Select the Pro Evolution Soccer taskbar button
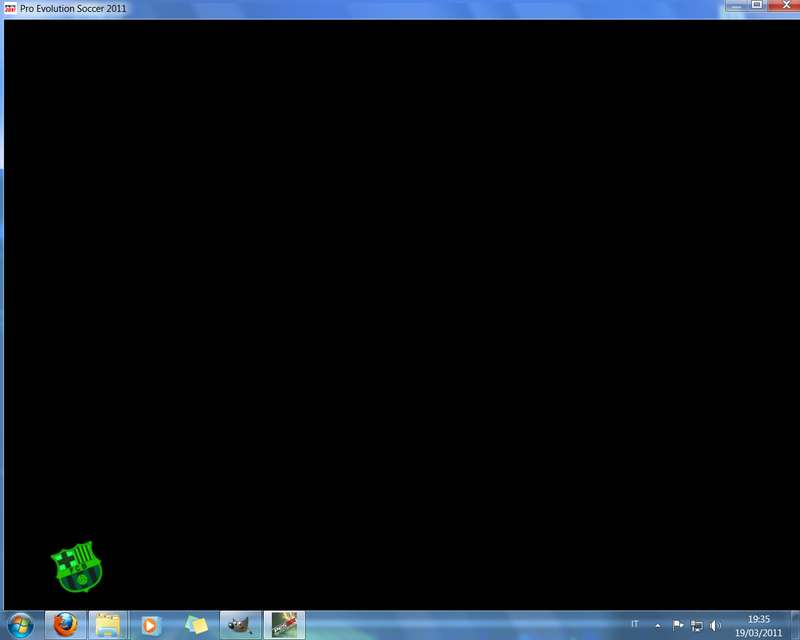800x640 pixels. 284,625
